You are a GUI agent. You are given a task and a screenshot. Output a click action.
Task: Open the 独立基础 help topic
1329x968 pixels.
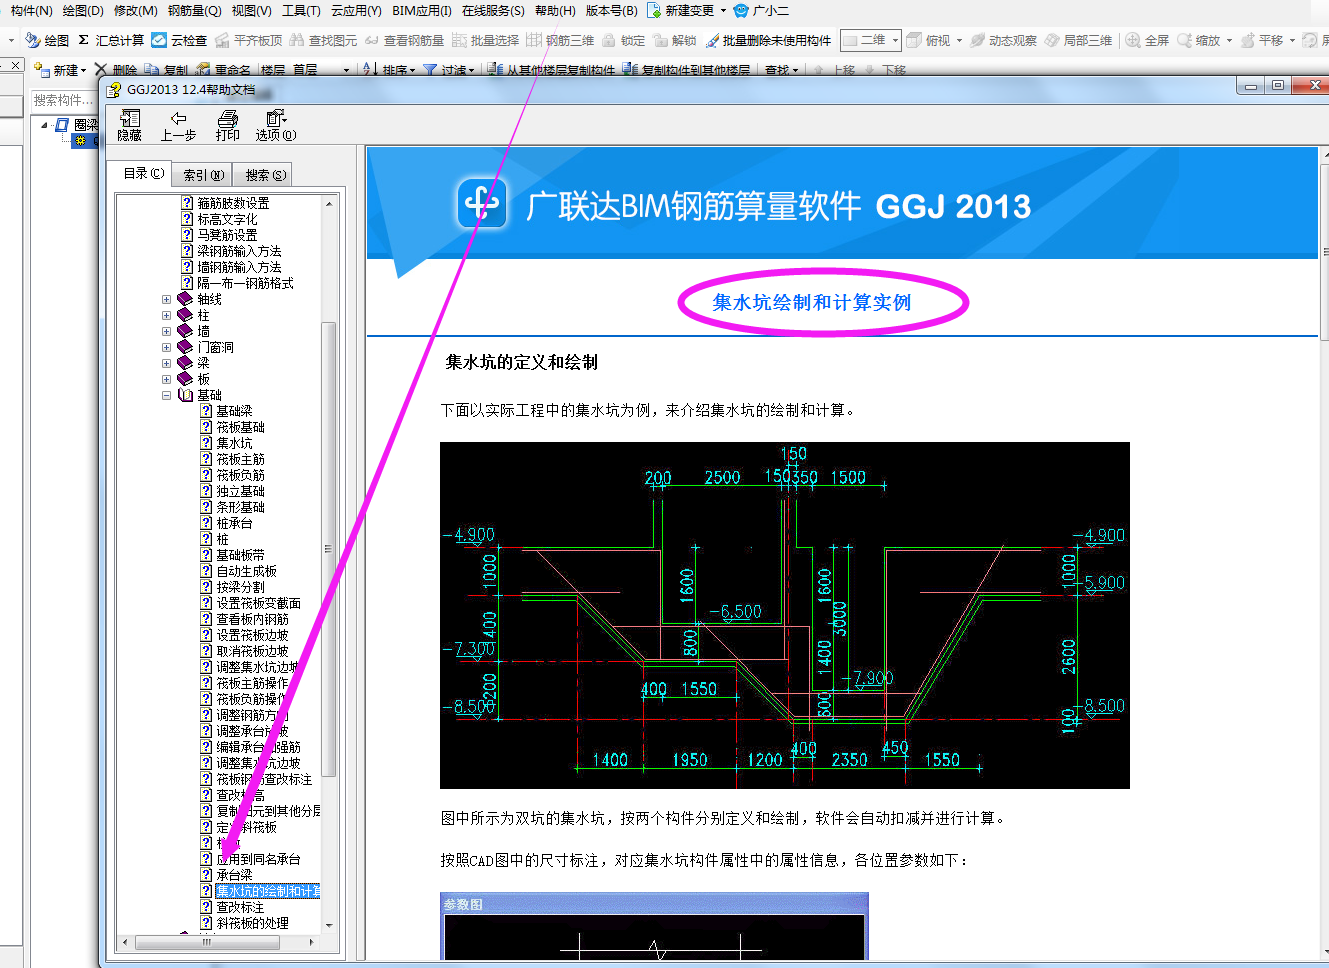(x=241, y=491)
